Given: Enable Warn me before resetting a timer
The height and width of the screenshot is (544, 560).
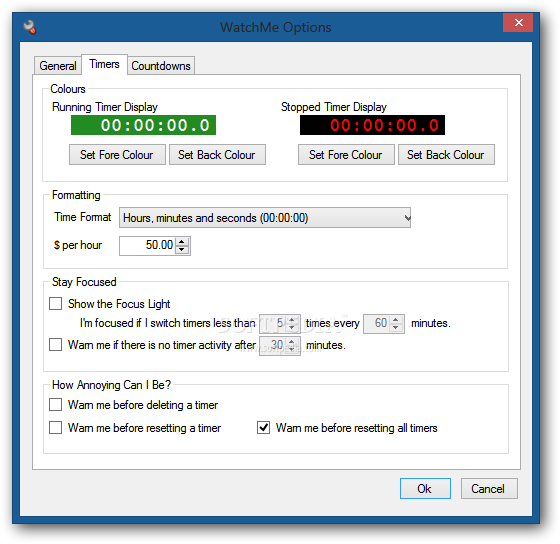Looking at the screenshot, I should pos(55,428).
